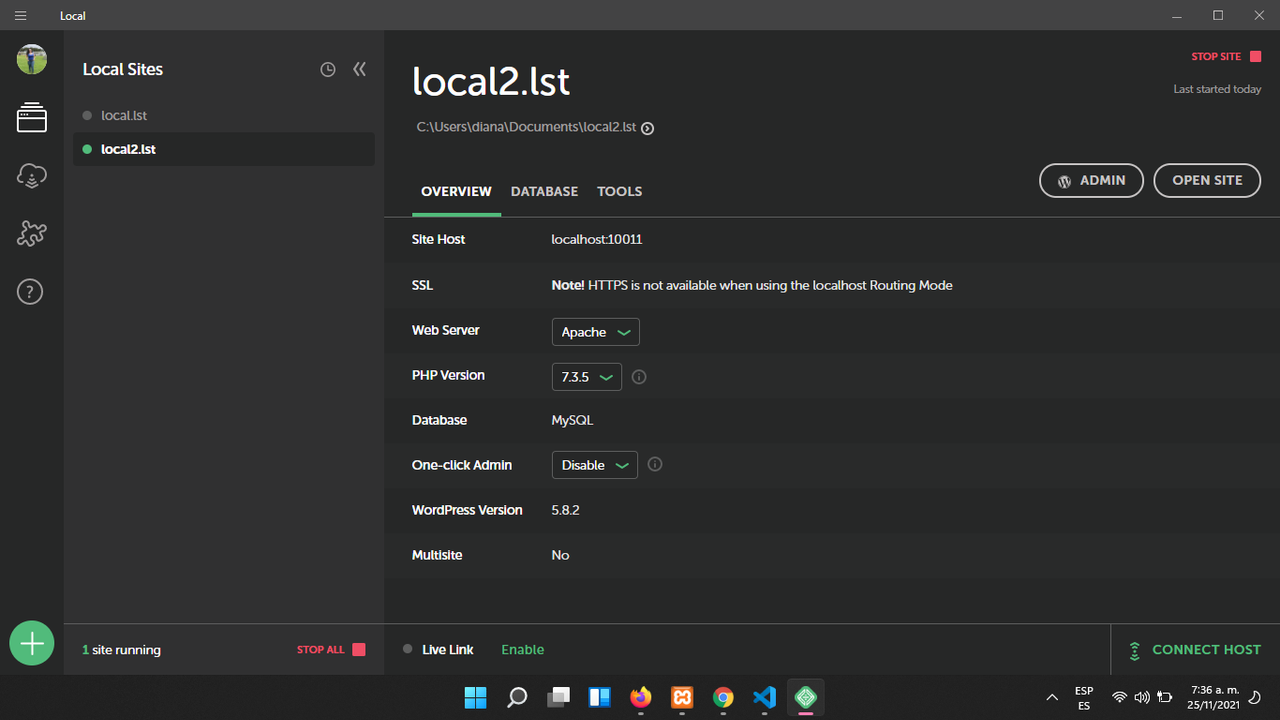Open the One-click Admin Disable dropdown
The width and height of the screenshot is (1280, 720).
595,465
